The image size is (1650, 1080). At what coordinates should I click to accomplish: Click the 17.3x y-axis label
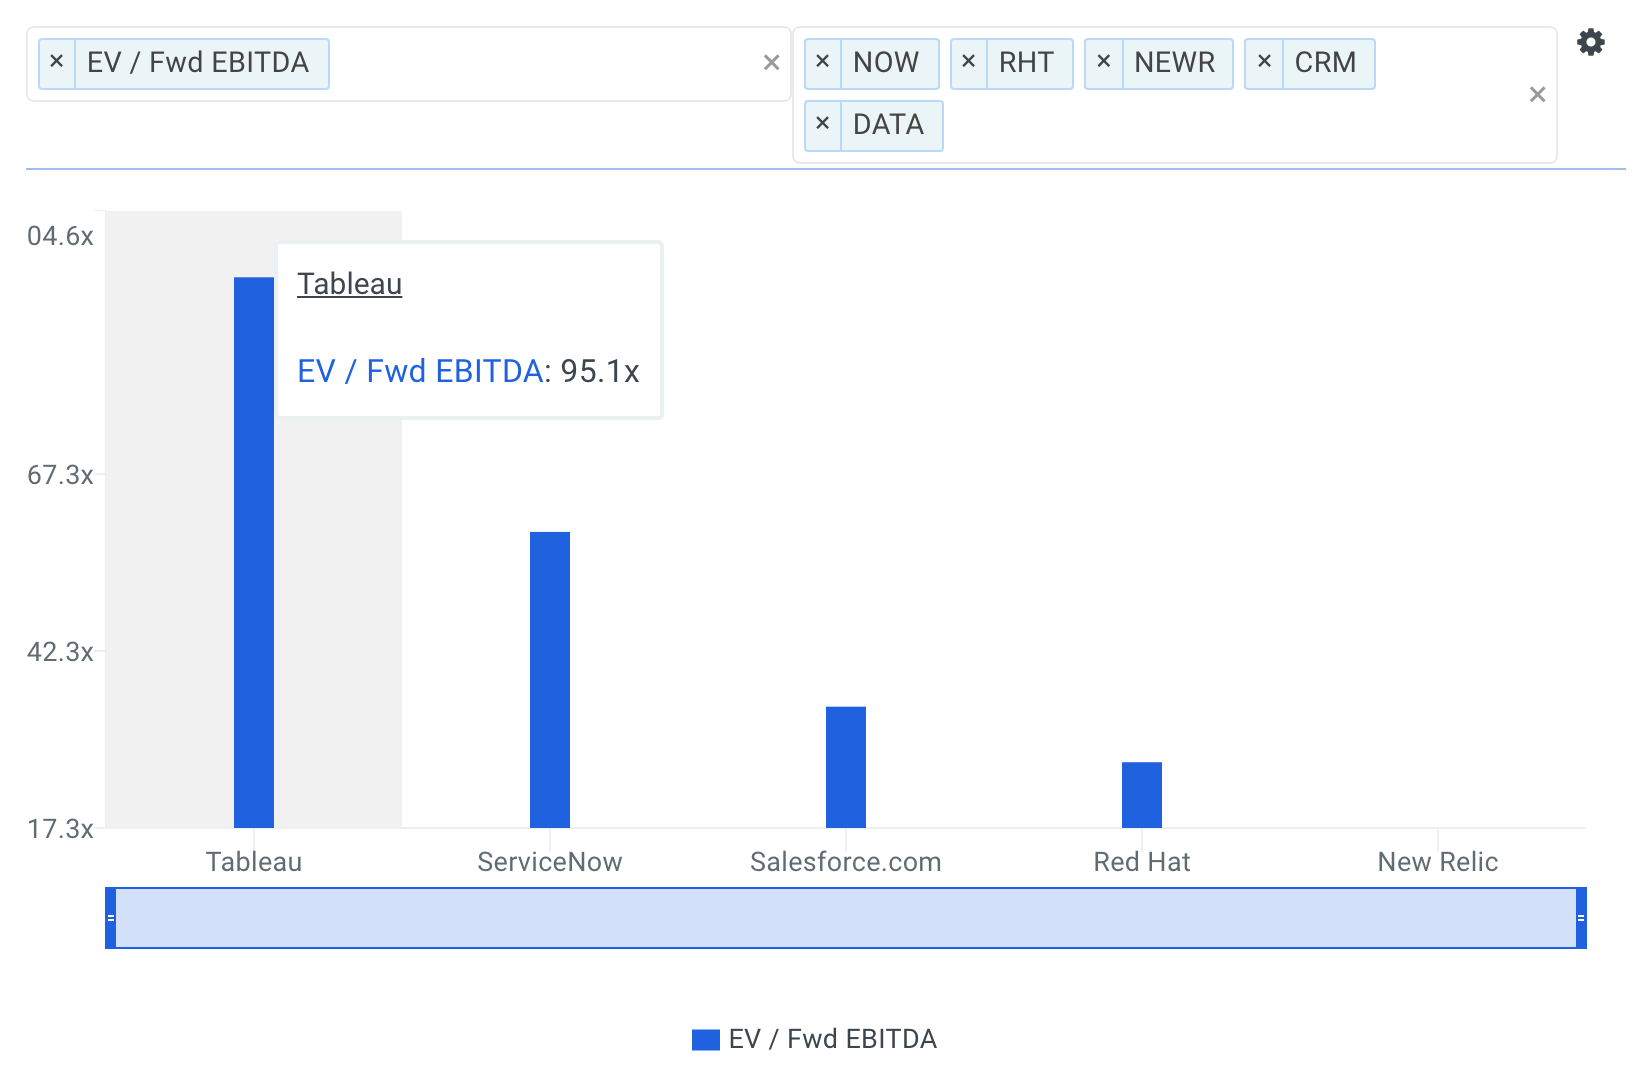[60, 829]
